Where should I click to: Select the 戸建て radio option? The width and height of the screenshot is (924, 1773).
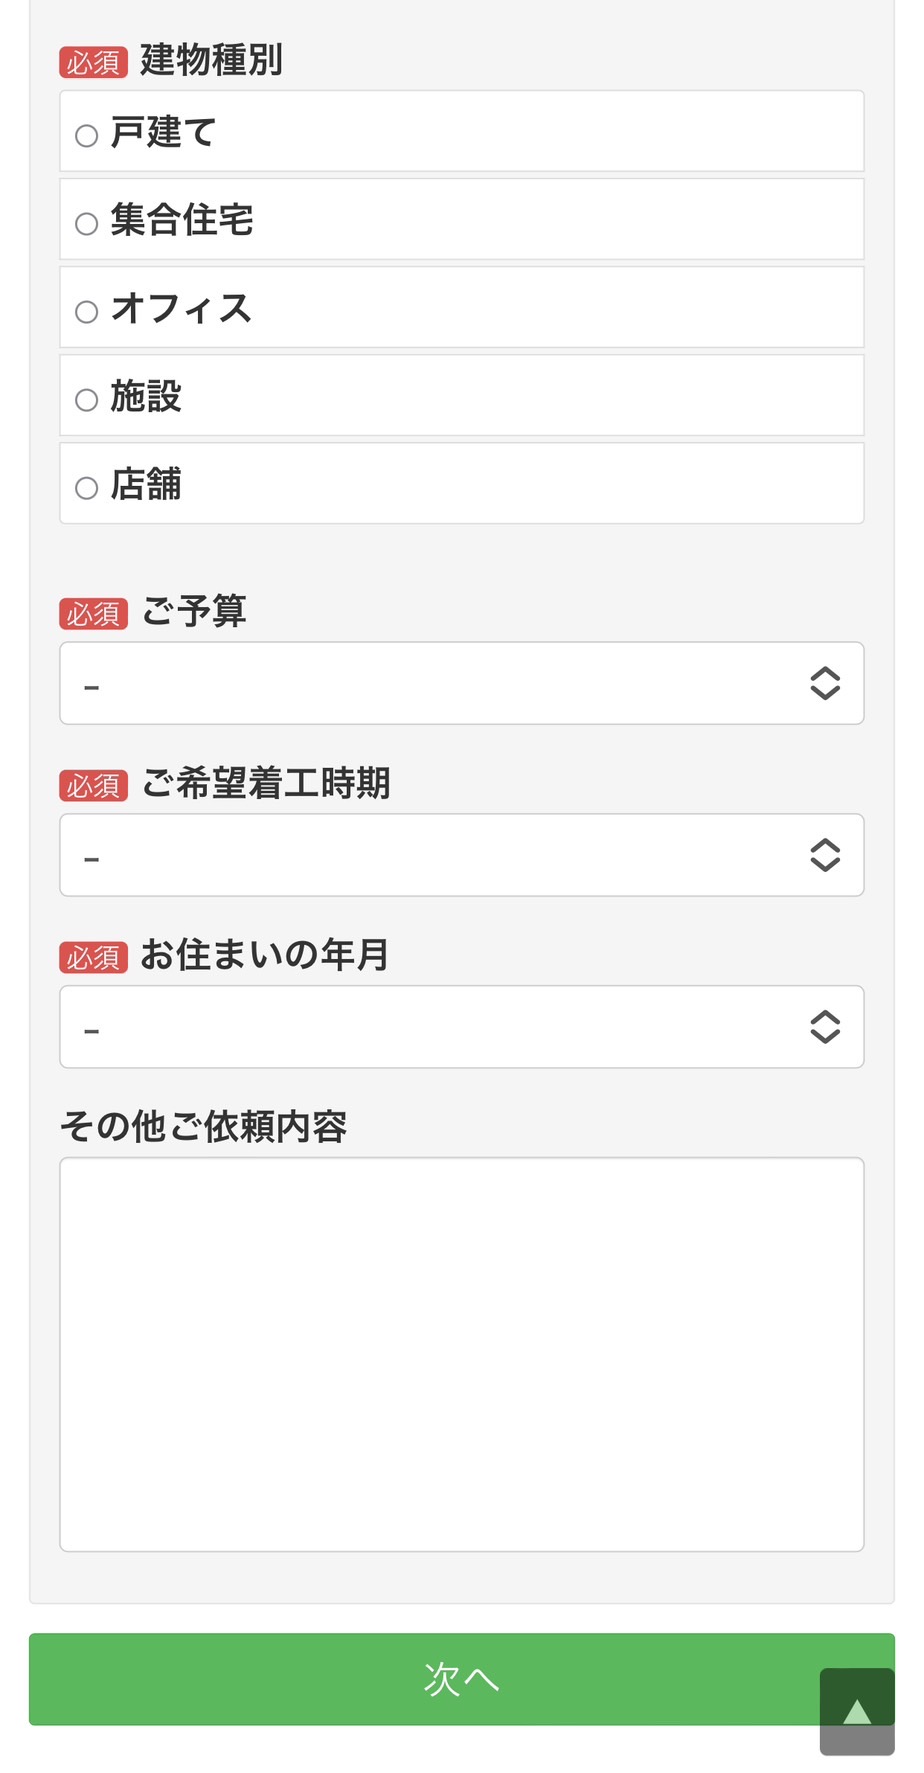pos(86,135)
